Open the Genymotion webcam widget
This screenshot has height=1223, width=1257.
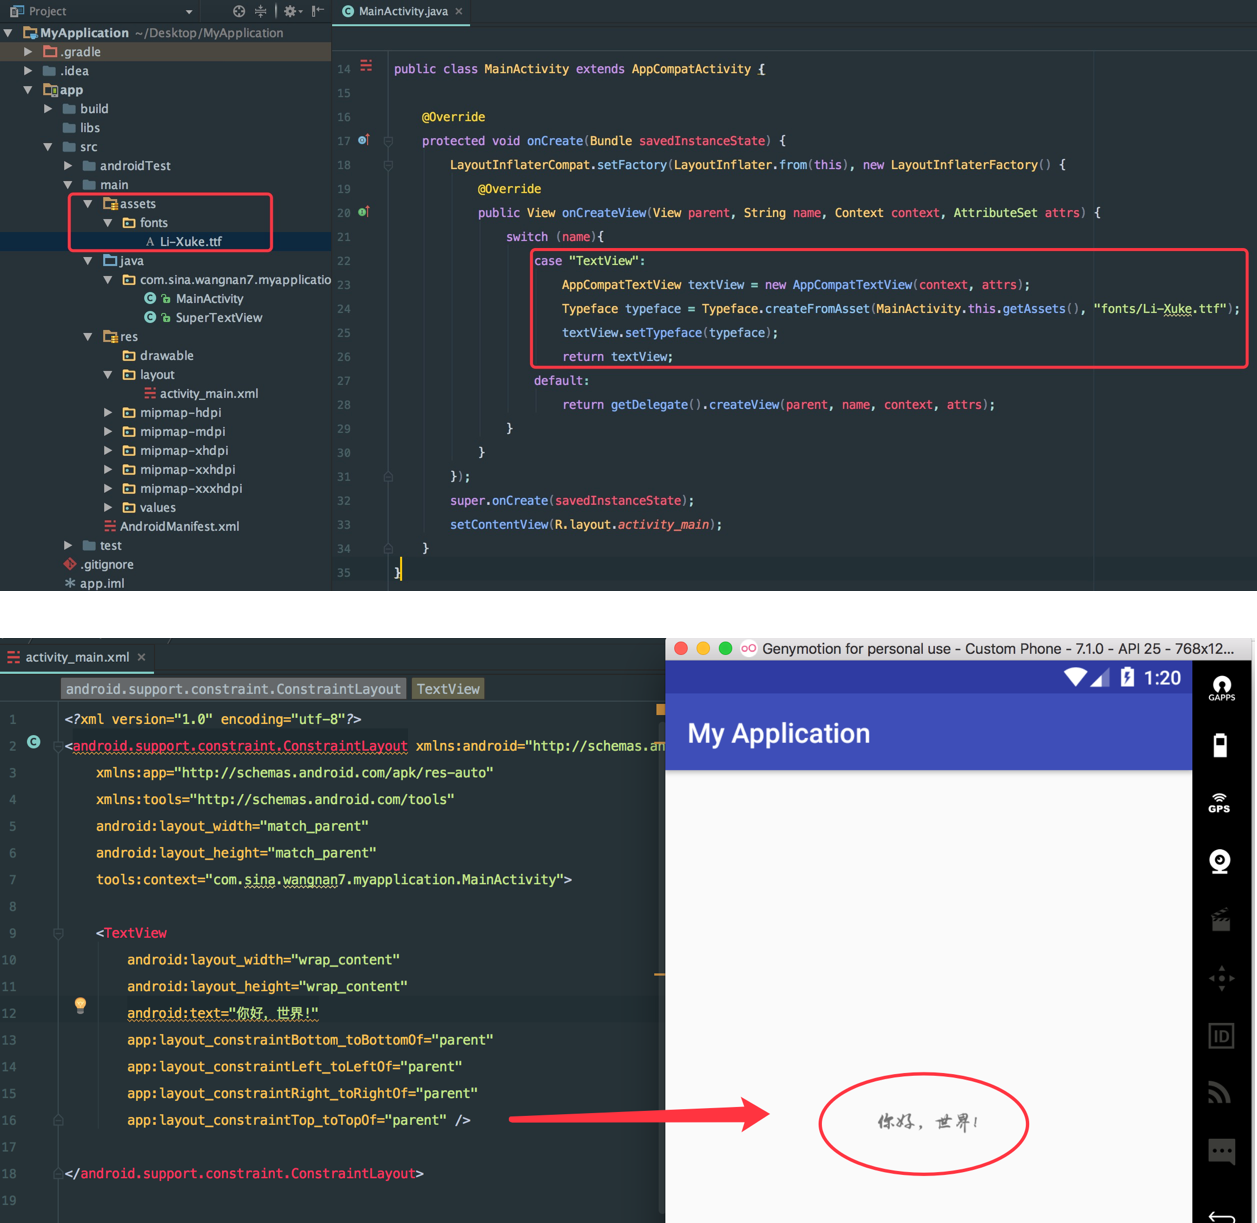[x=1220, y=861]
